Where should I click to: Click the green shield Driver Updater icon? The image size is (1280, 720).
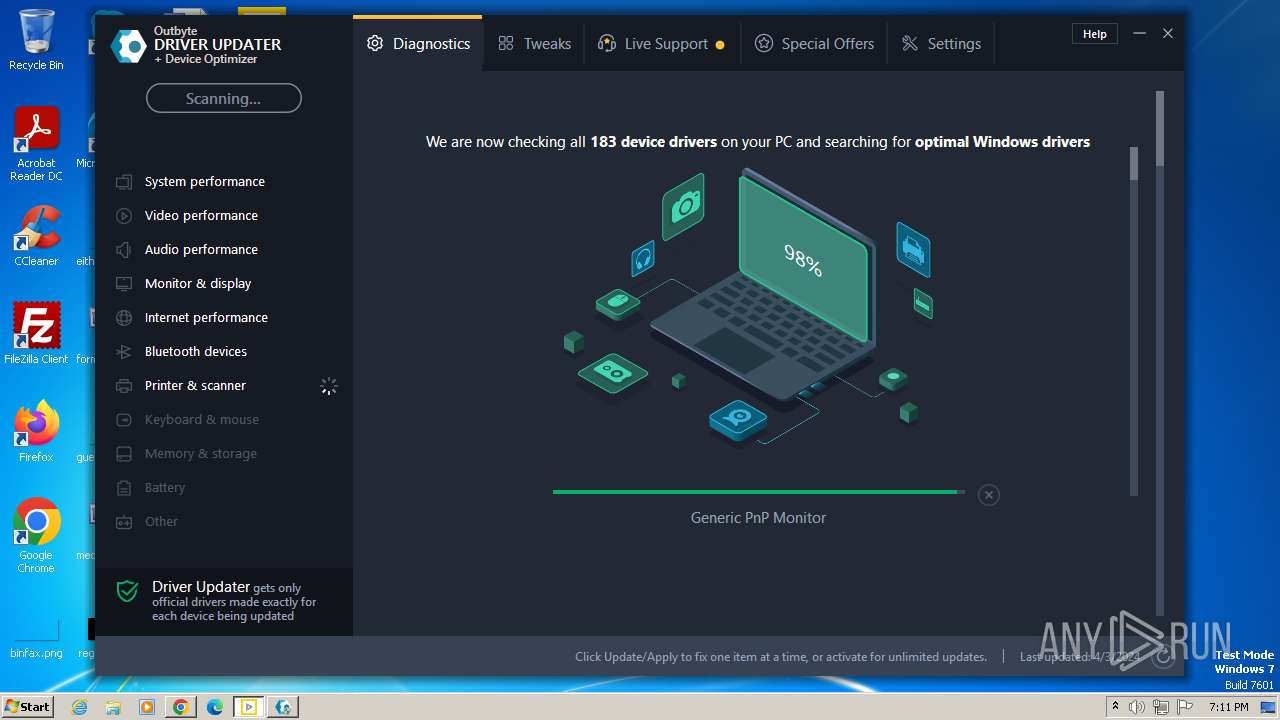click(127, 591)
